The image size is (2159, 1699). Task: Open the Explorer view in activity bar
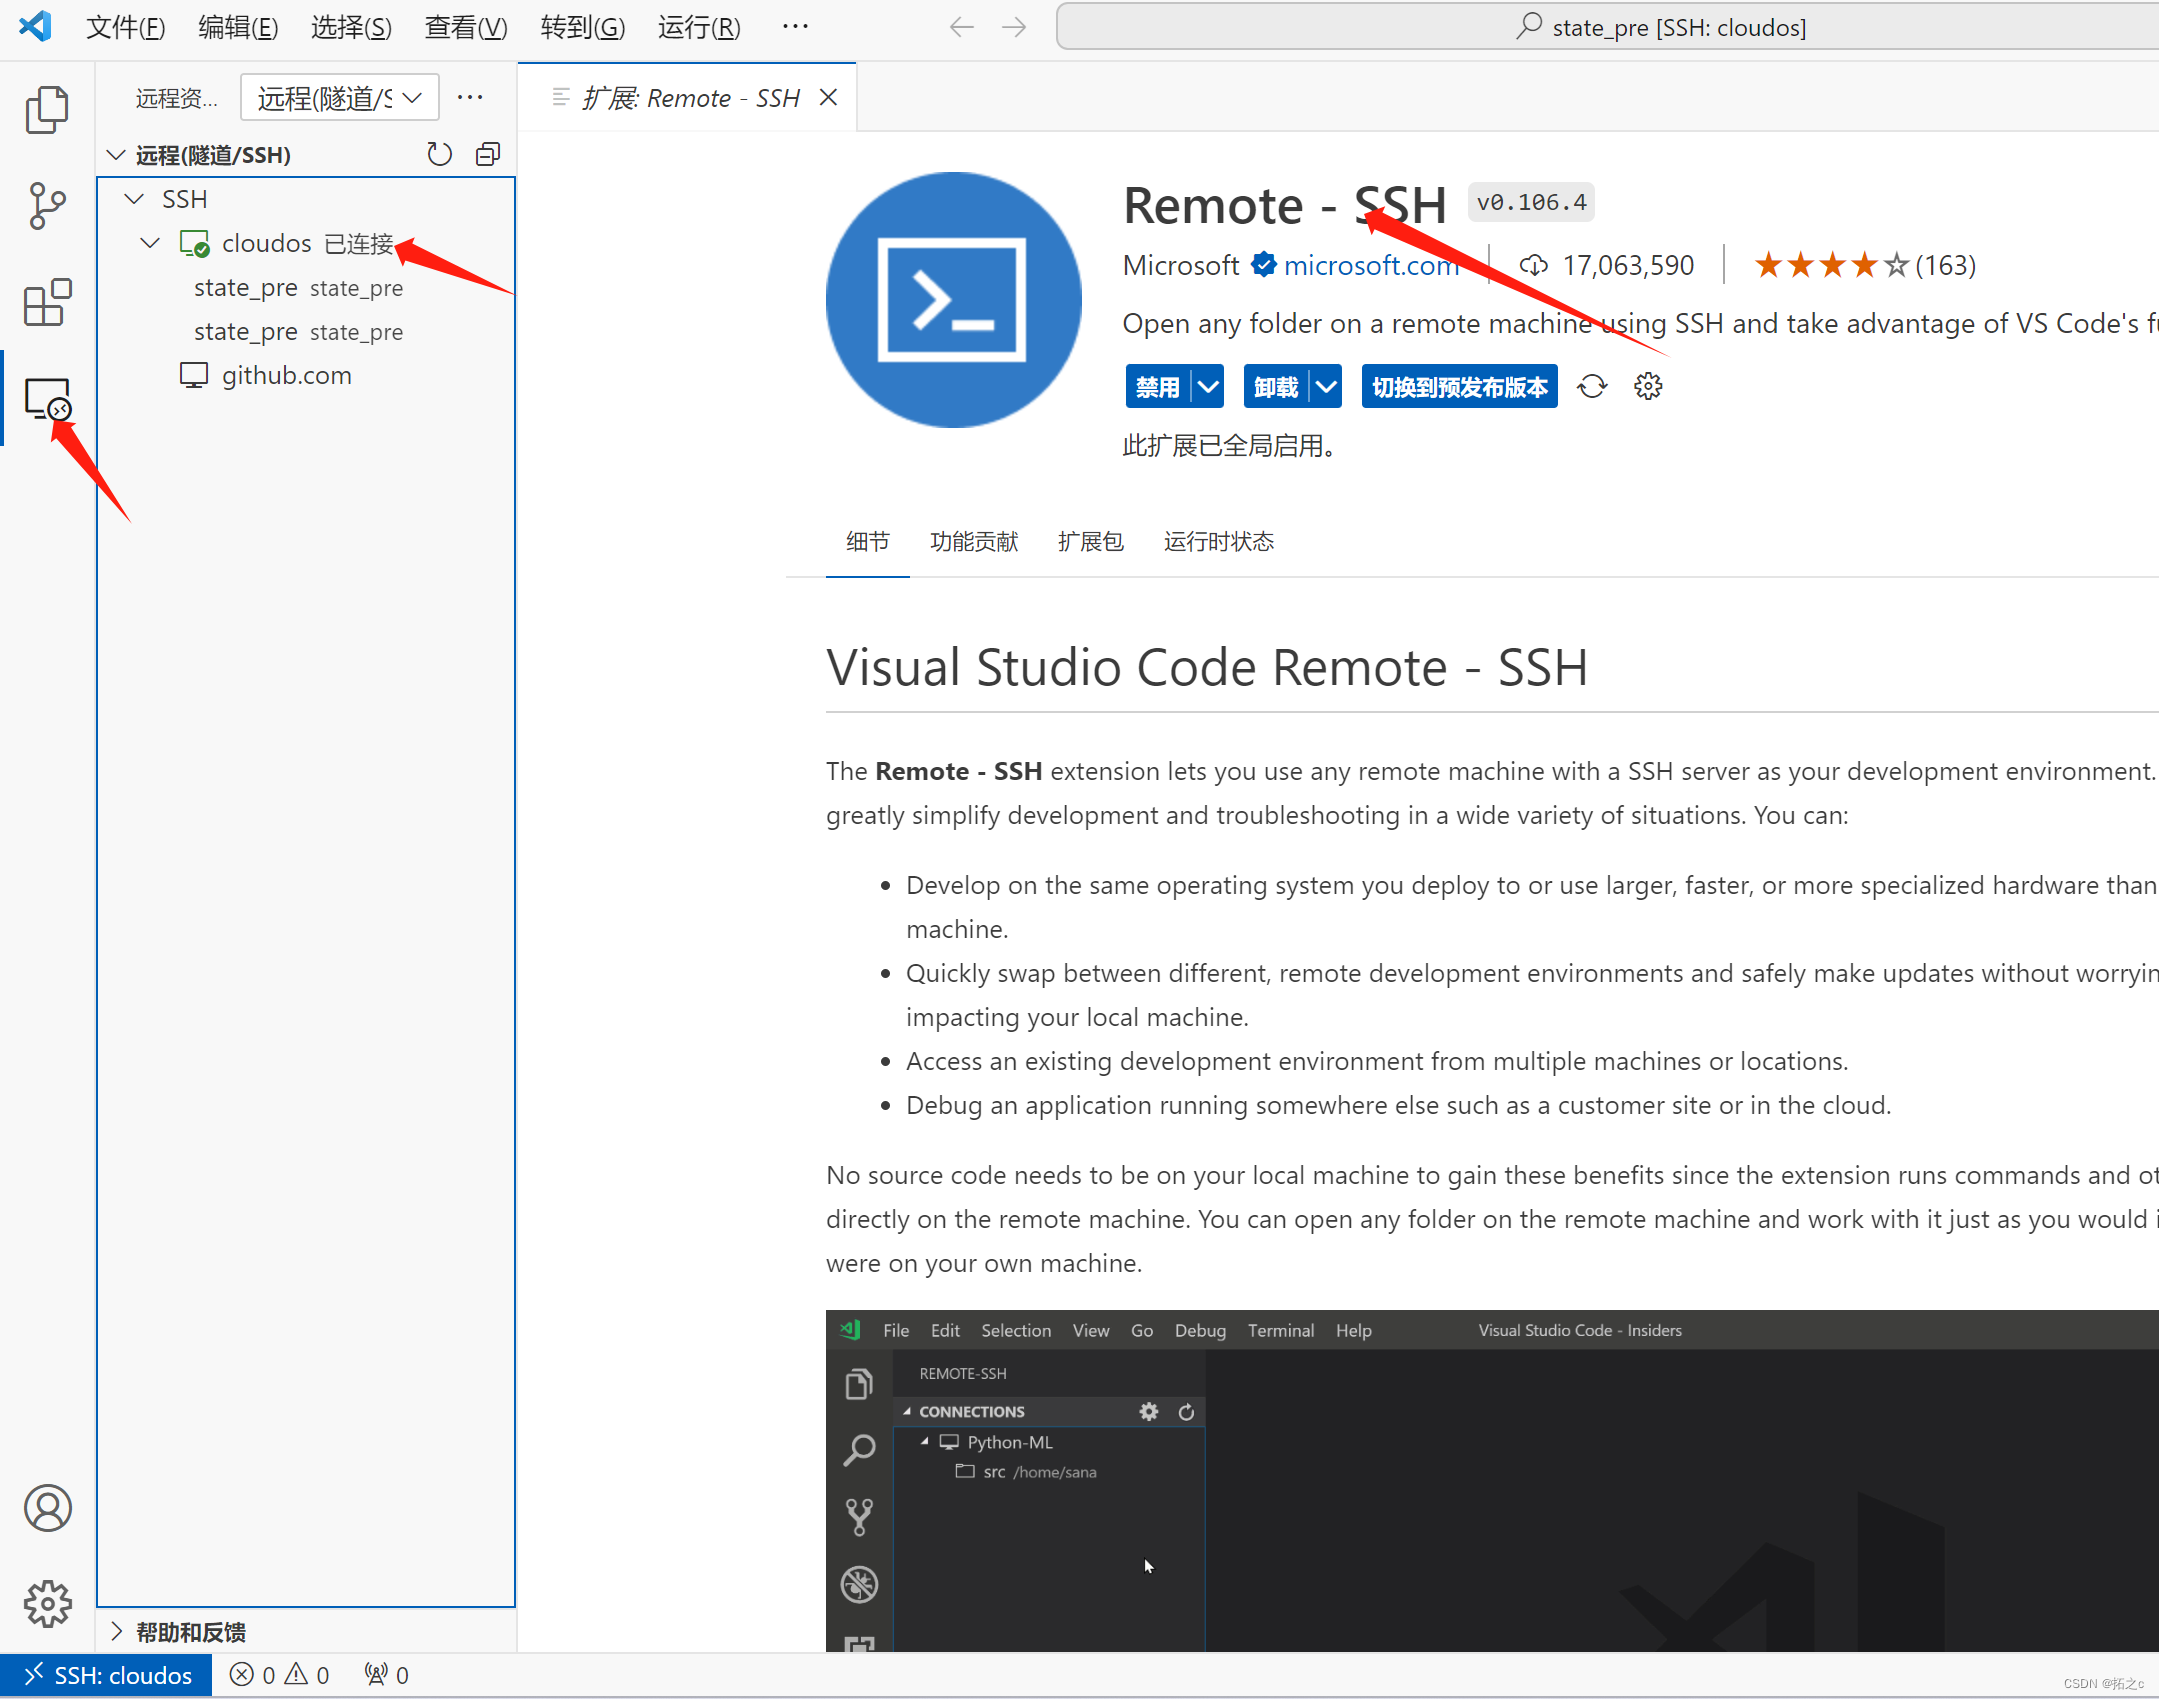click(x=47, y=109)
